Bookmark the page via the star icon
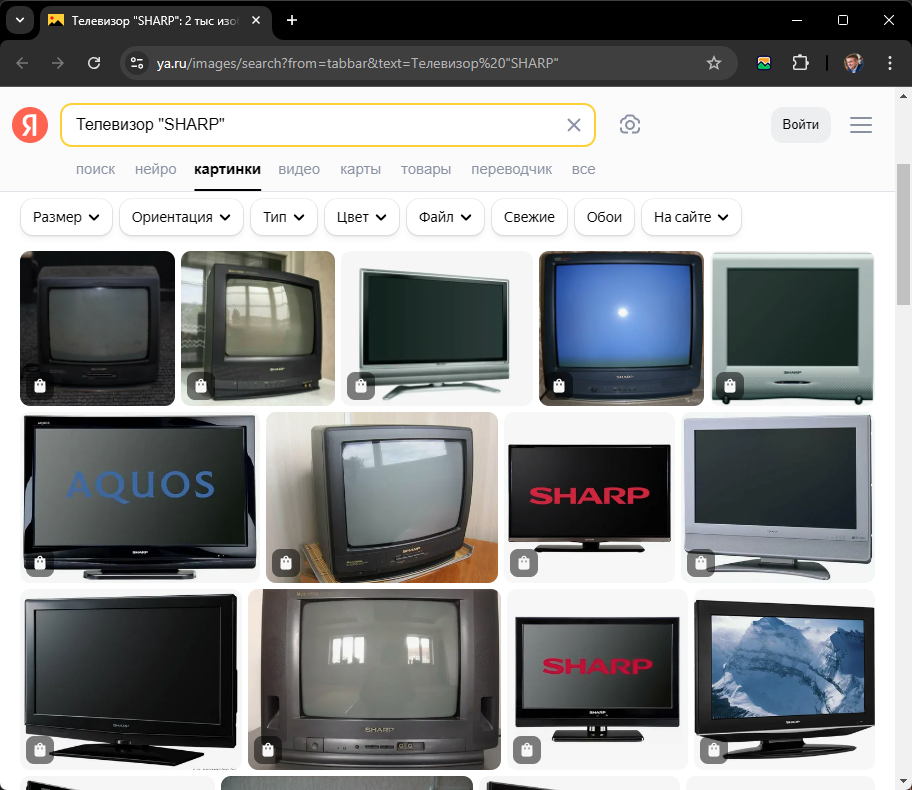 click(714, 62)
